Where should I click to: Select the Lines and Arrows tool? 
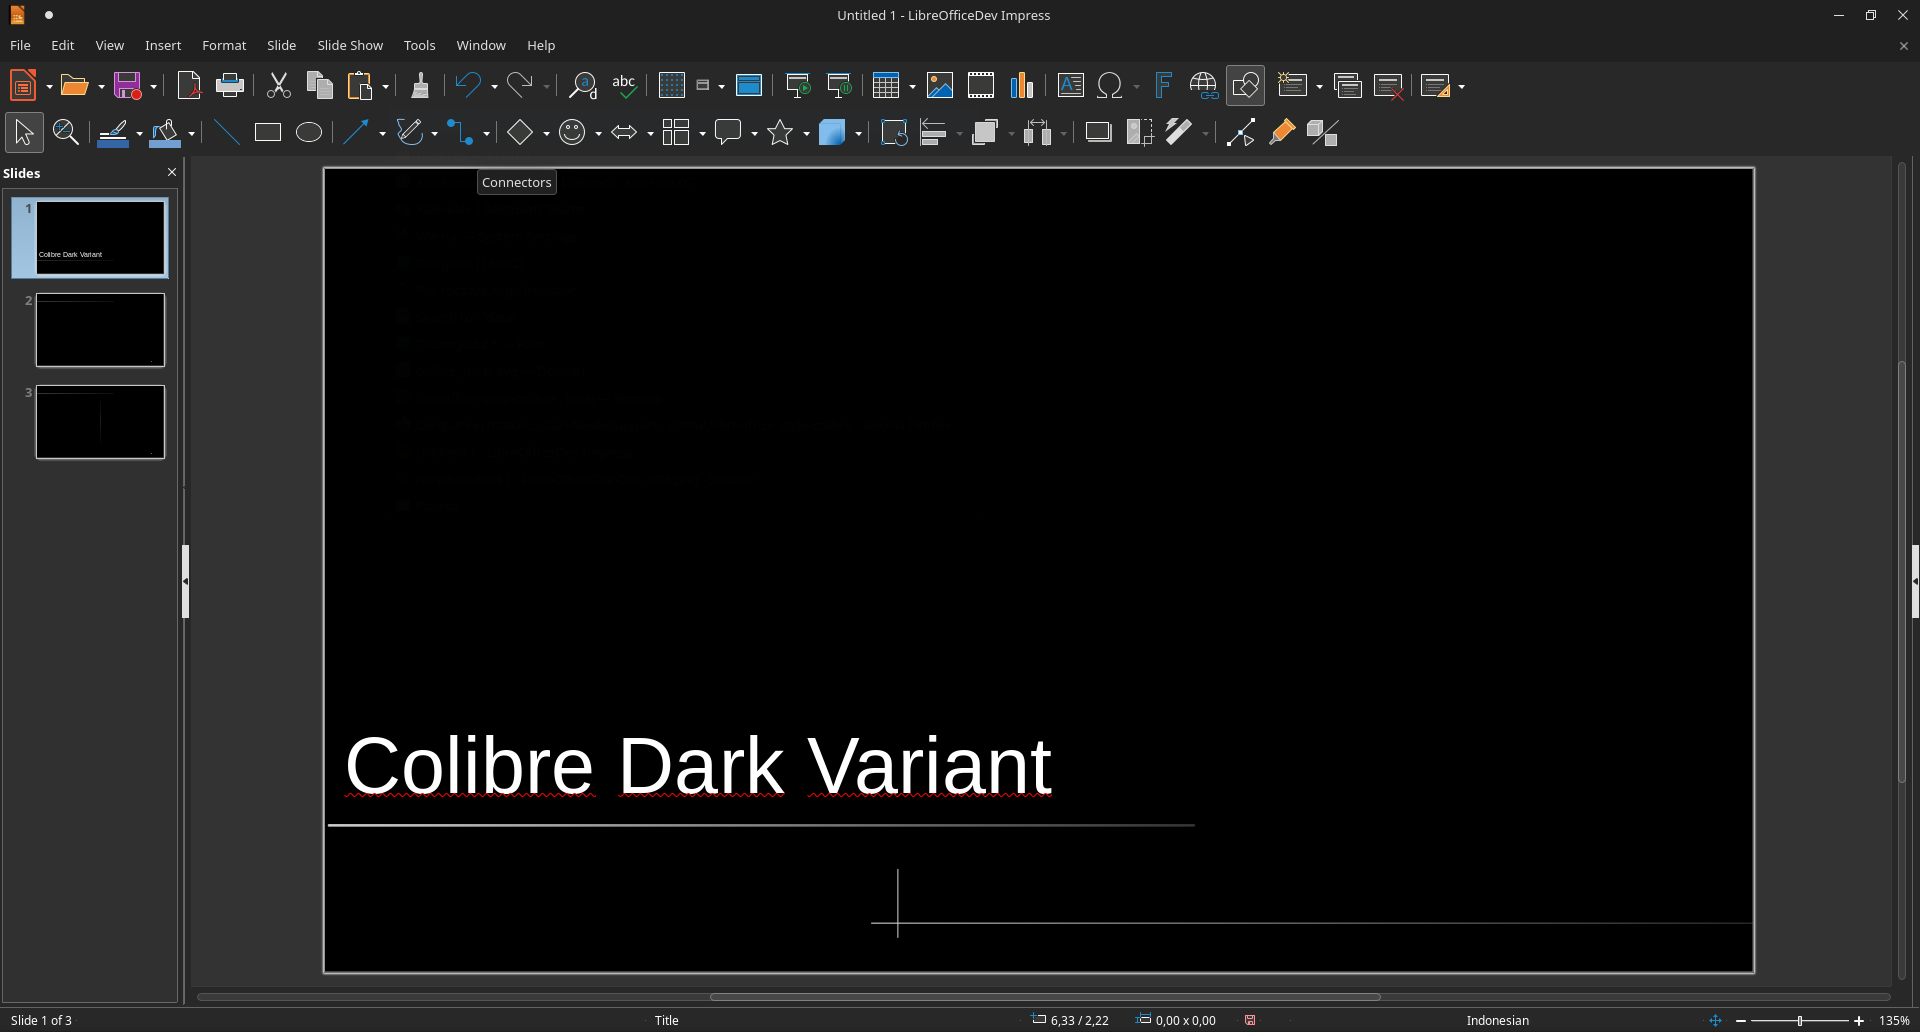click(356, 133)
